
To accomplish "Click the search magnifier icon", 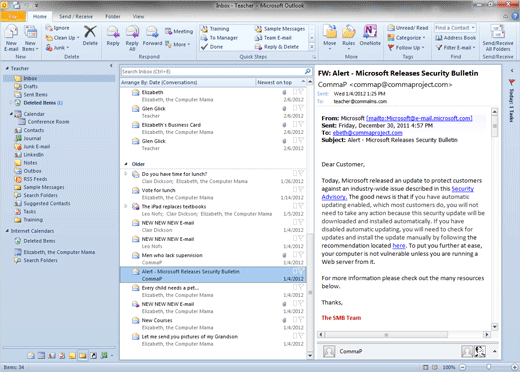I will click(x=308, y=71).
